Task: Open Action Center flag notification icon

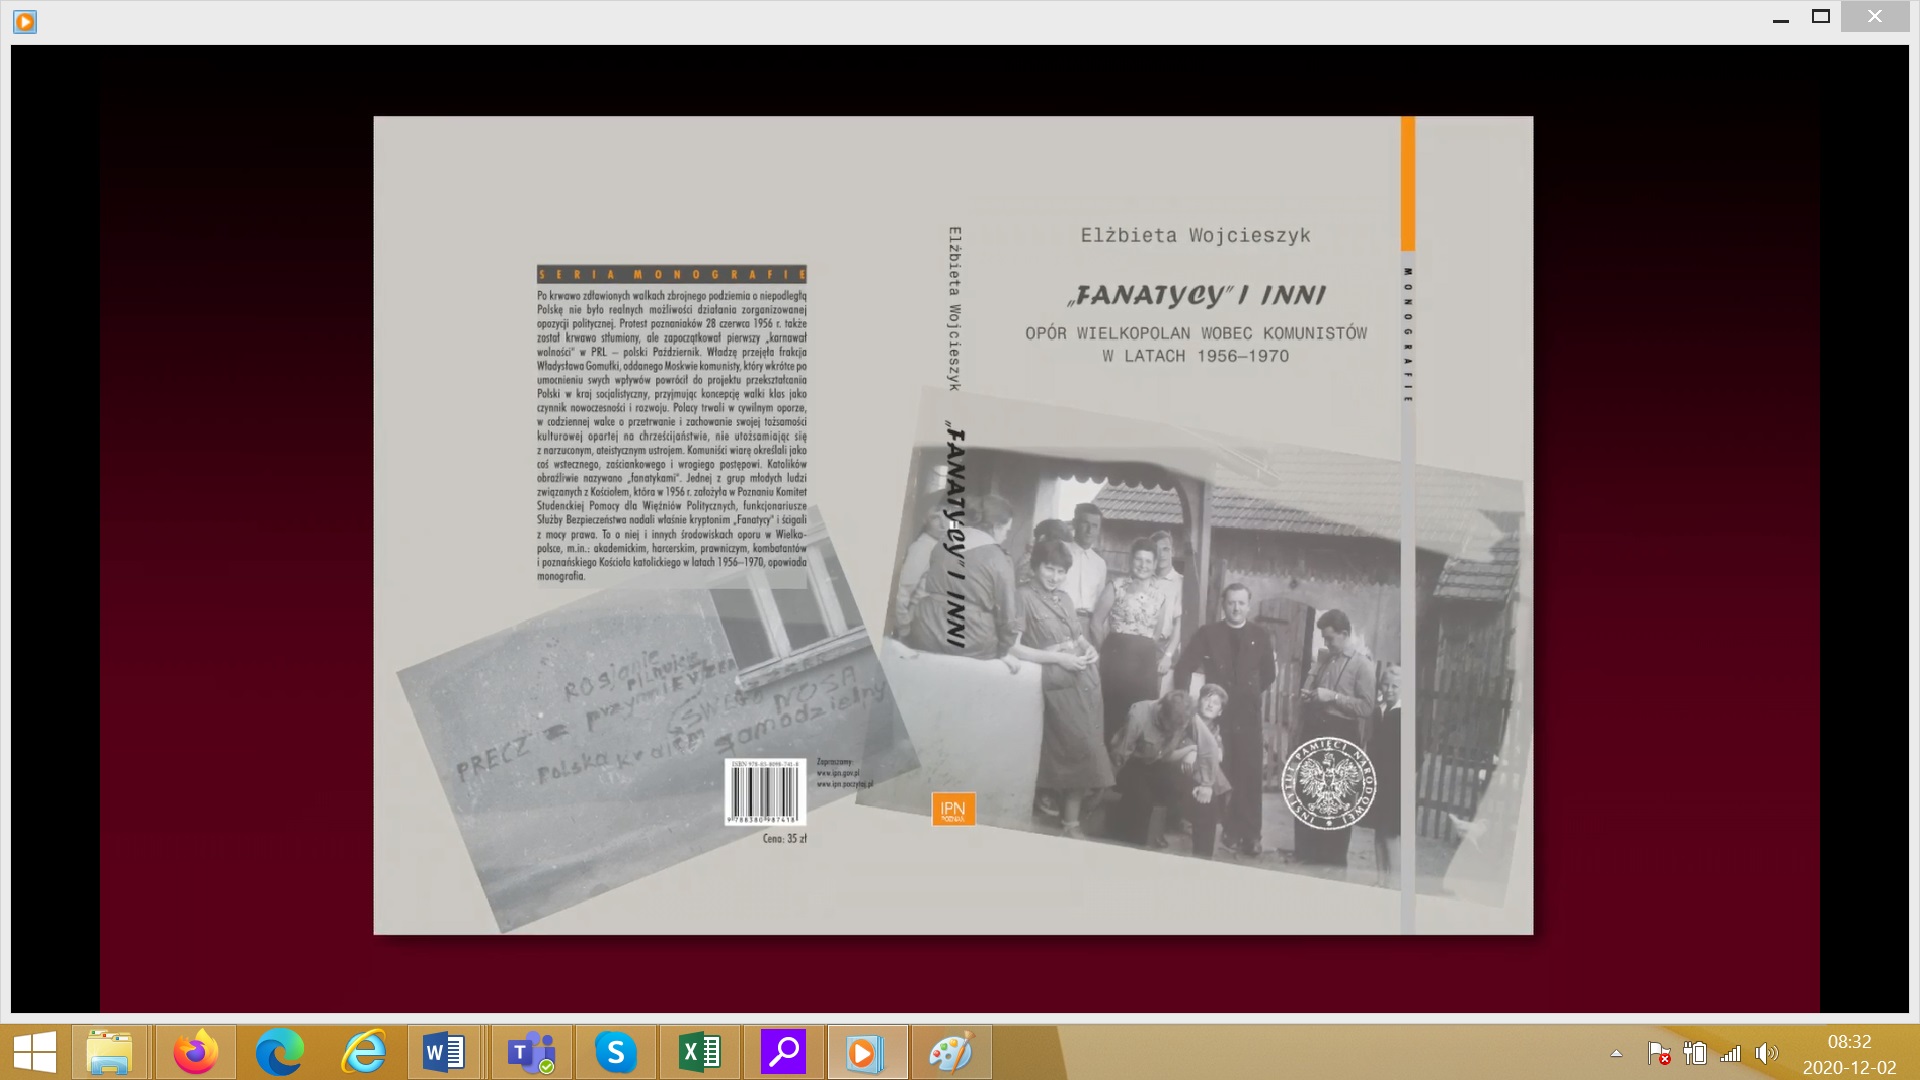Action: pos(1658,1053)
